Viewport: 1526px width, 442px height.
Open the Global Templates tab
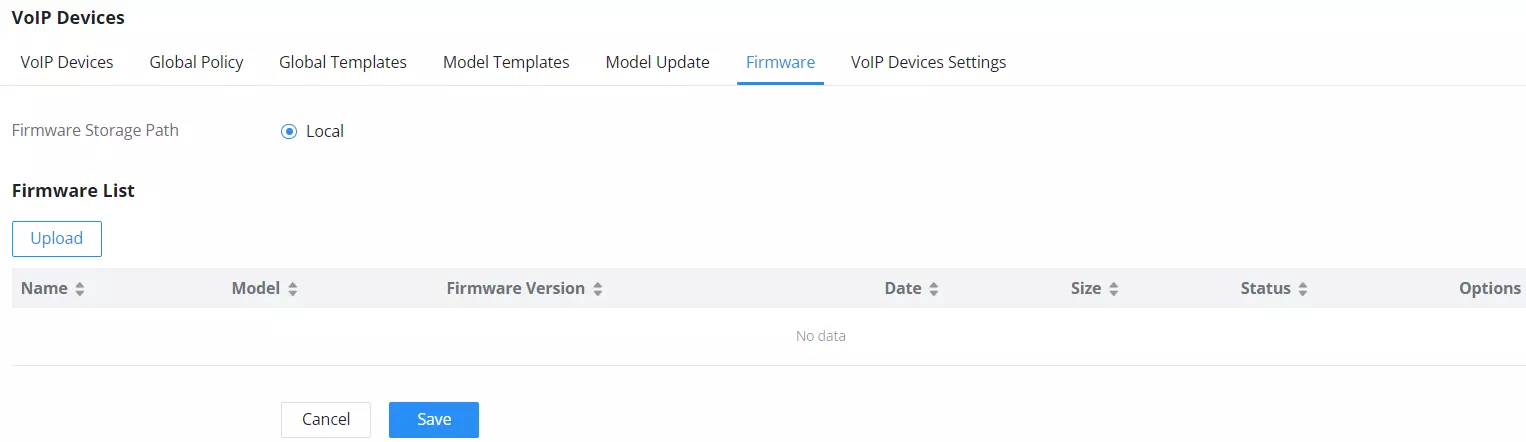click(x=343, y=62)
